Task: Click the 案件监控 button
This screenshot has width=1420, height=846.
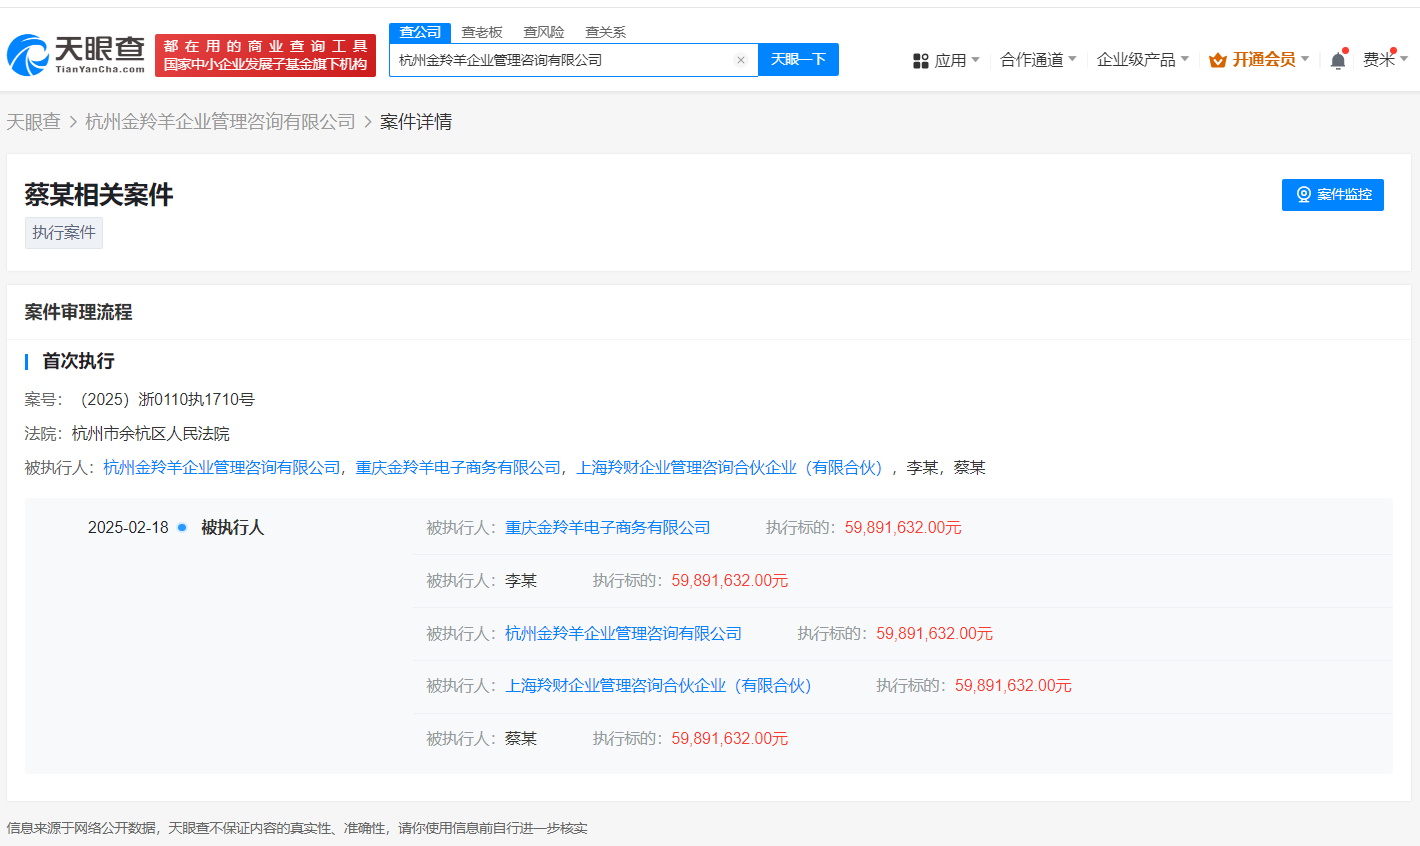Action: (1333, 195)
